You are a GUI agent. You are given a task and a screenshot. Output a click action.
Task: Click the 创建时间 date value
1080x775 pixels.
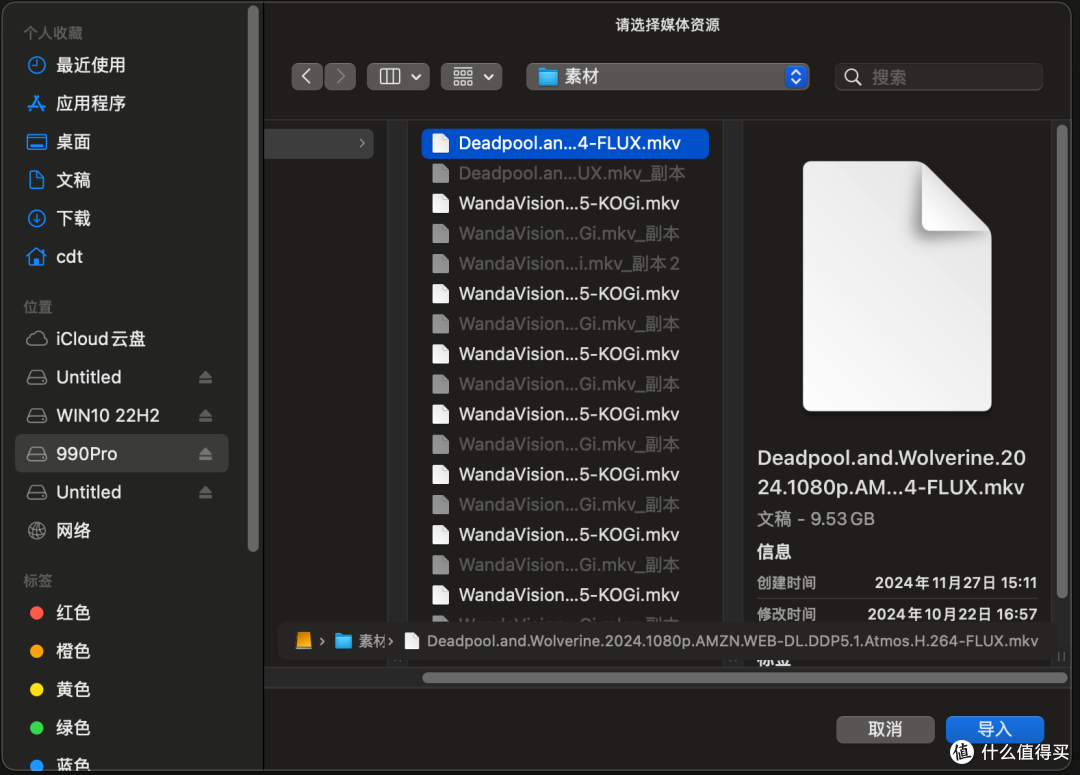(x=955, y=583)
